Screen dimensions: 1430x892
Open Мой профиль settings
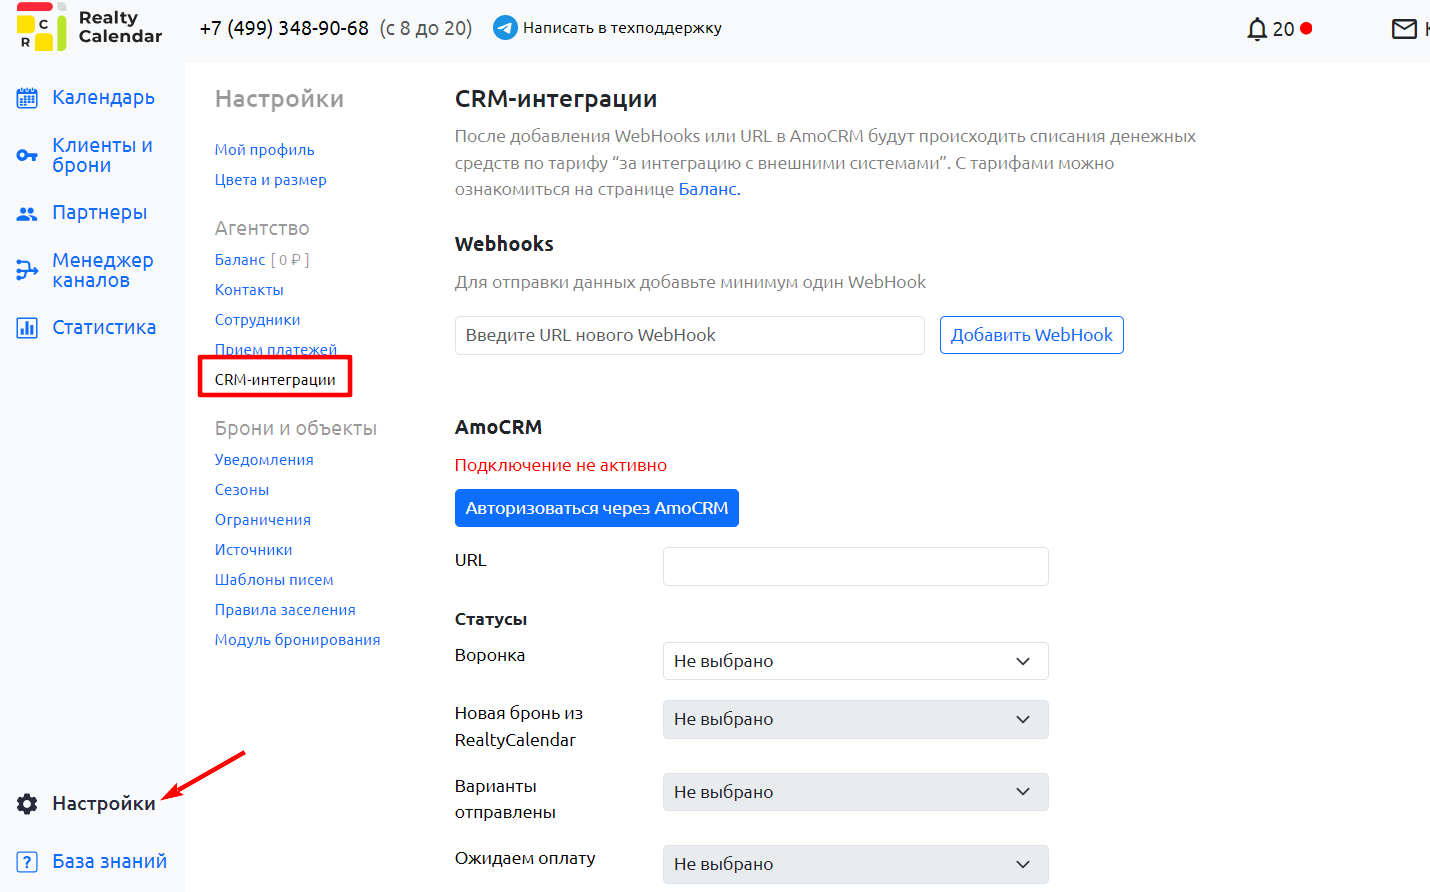[264, 150]
